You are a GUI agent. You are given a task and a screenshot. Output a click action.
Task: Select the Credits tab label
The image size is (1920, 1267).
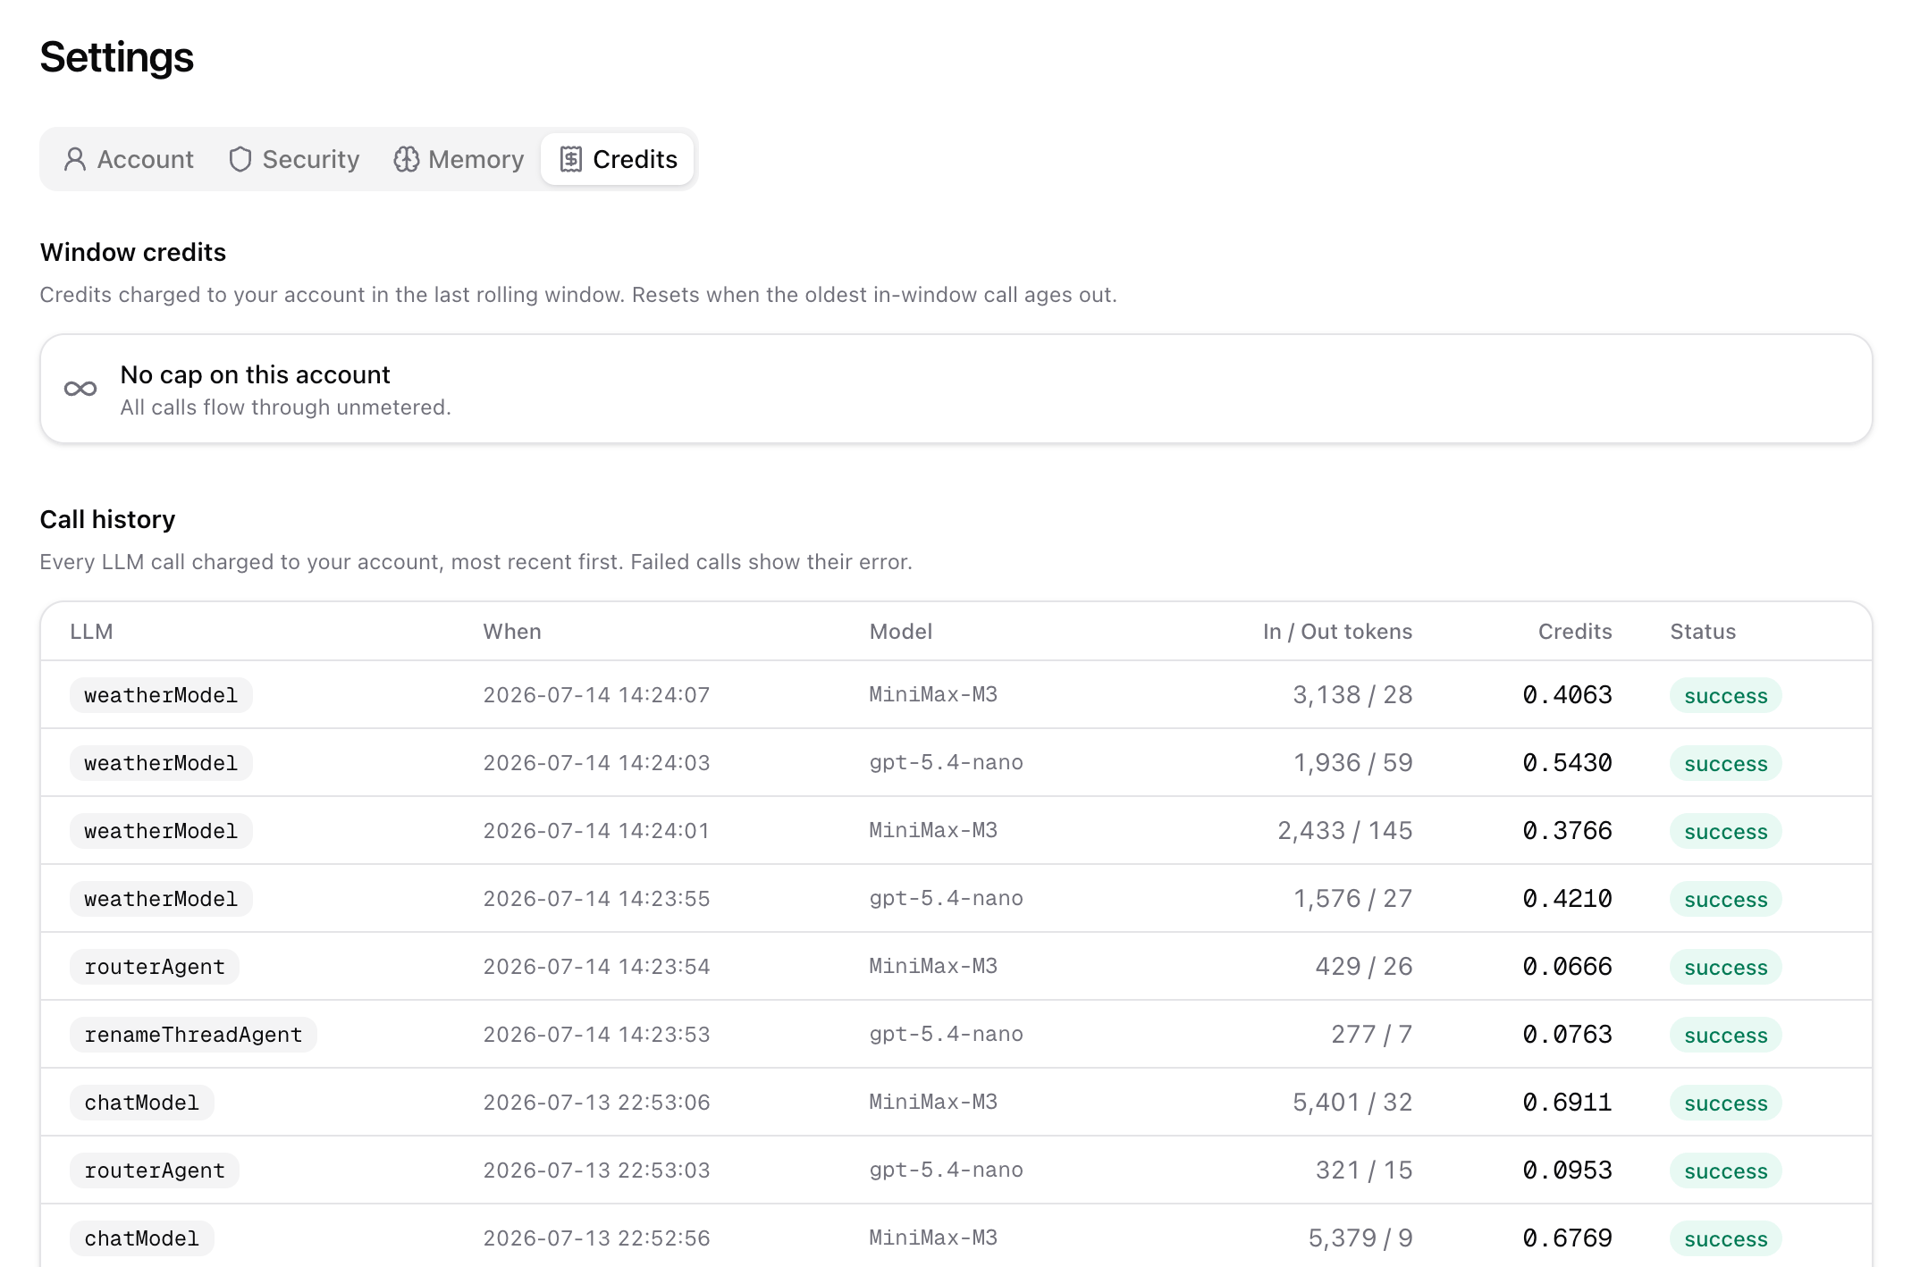[x=635, y=159]
